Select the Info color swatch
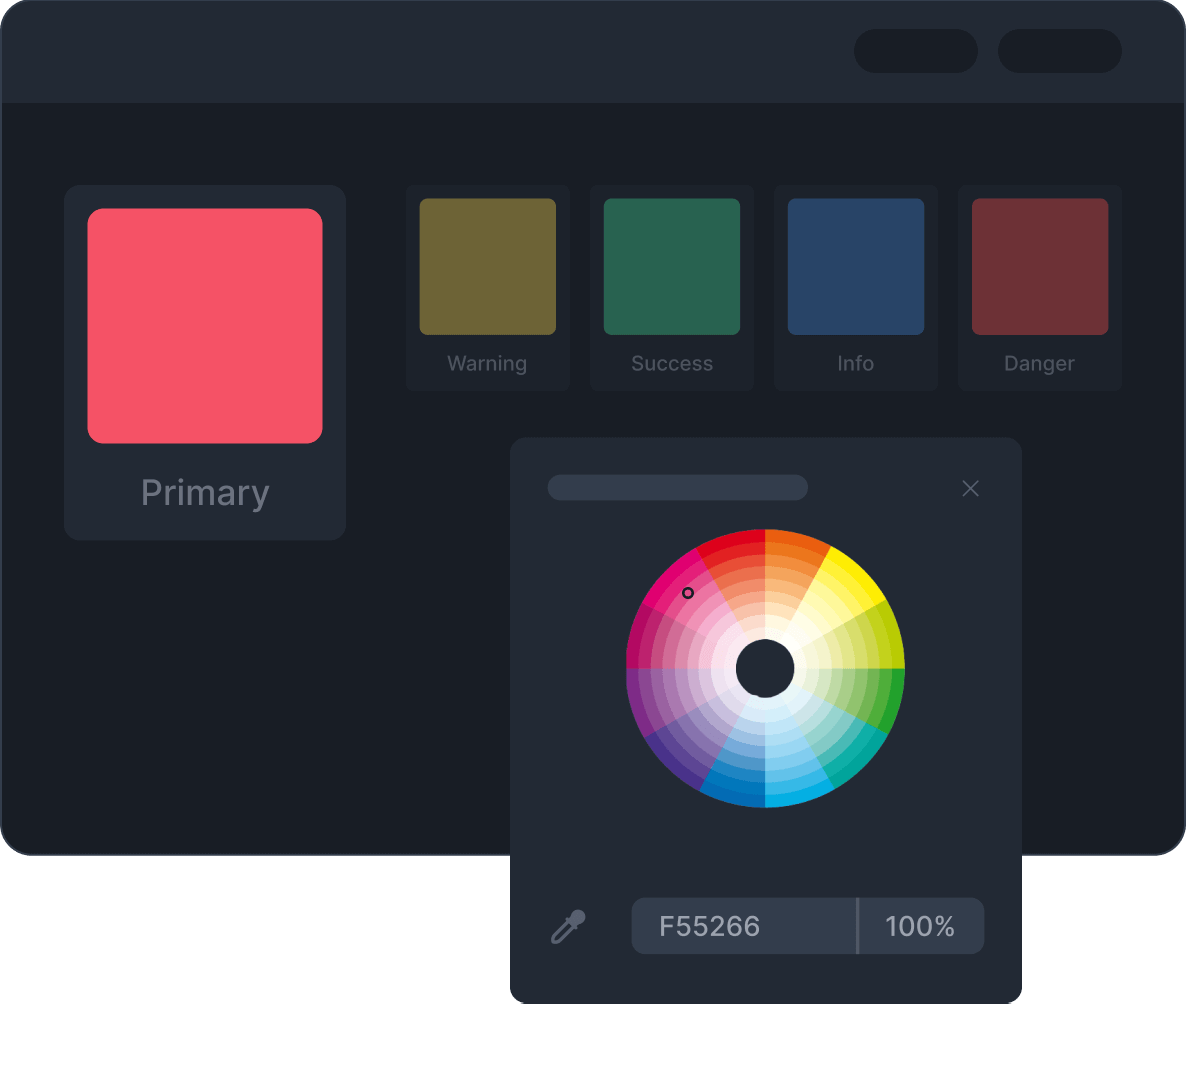This screenshot has height=1084, width=1186. click(855, 266)
